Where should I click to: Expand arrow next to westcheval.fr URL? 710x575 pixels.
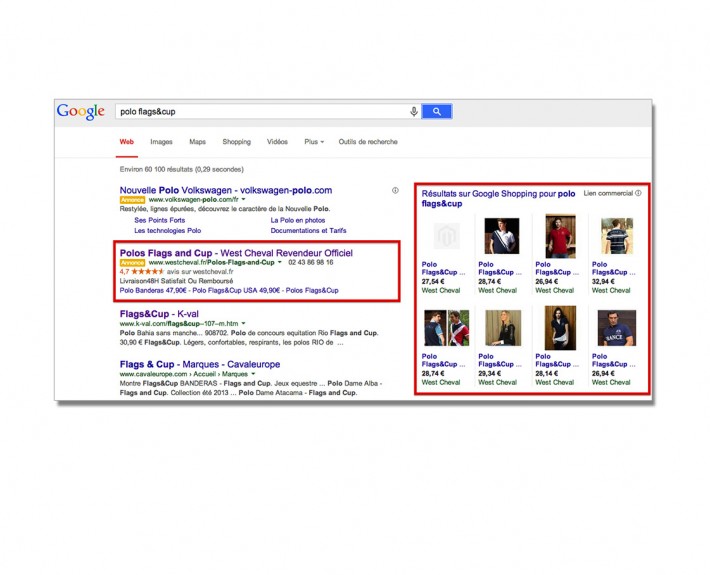280,262
